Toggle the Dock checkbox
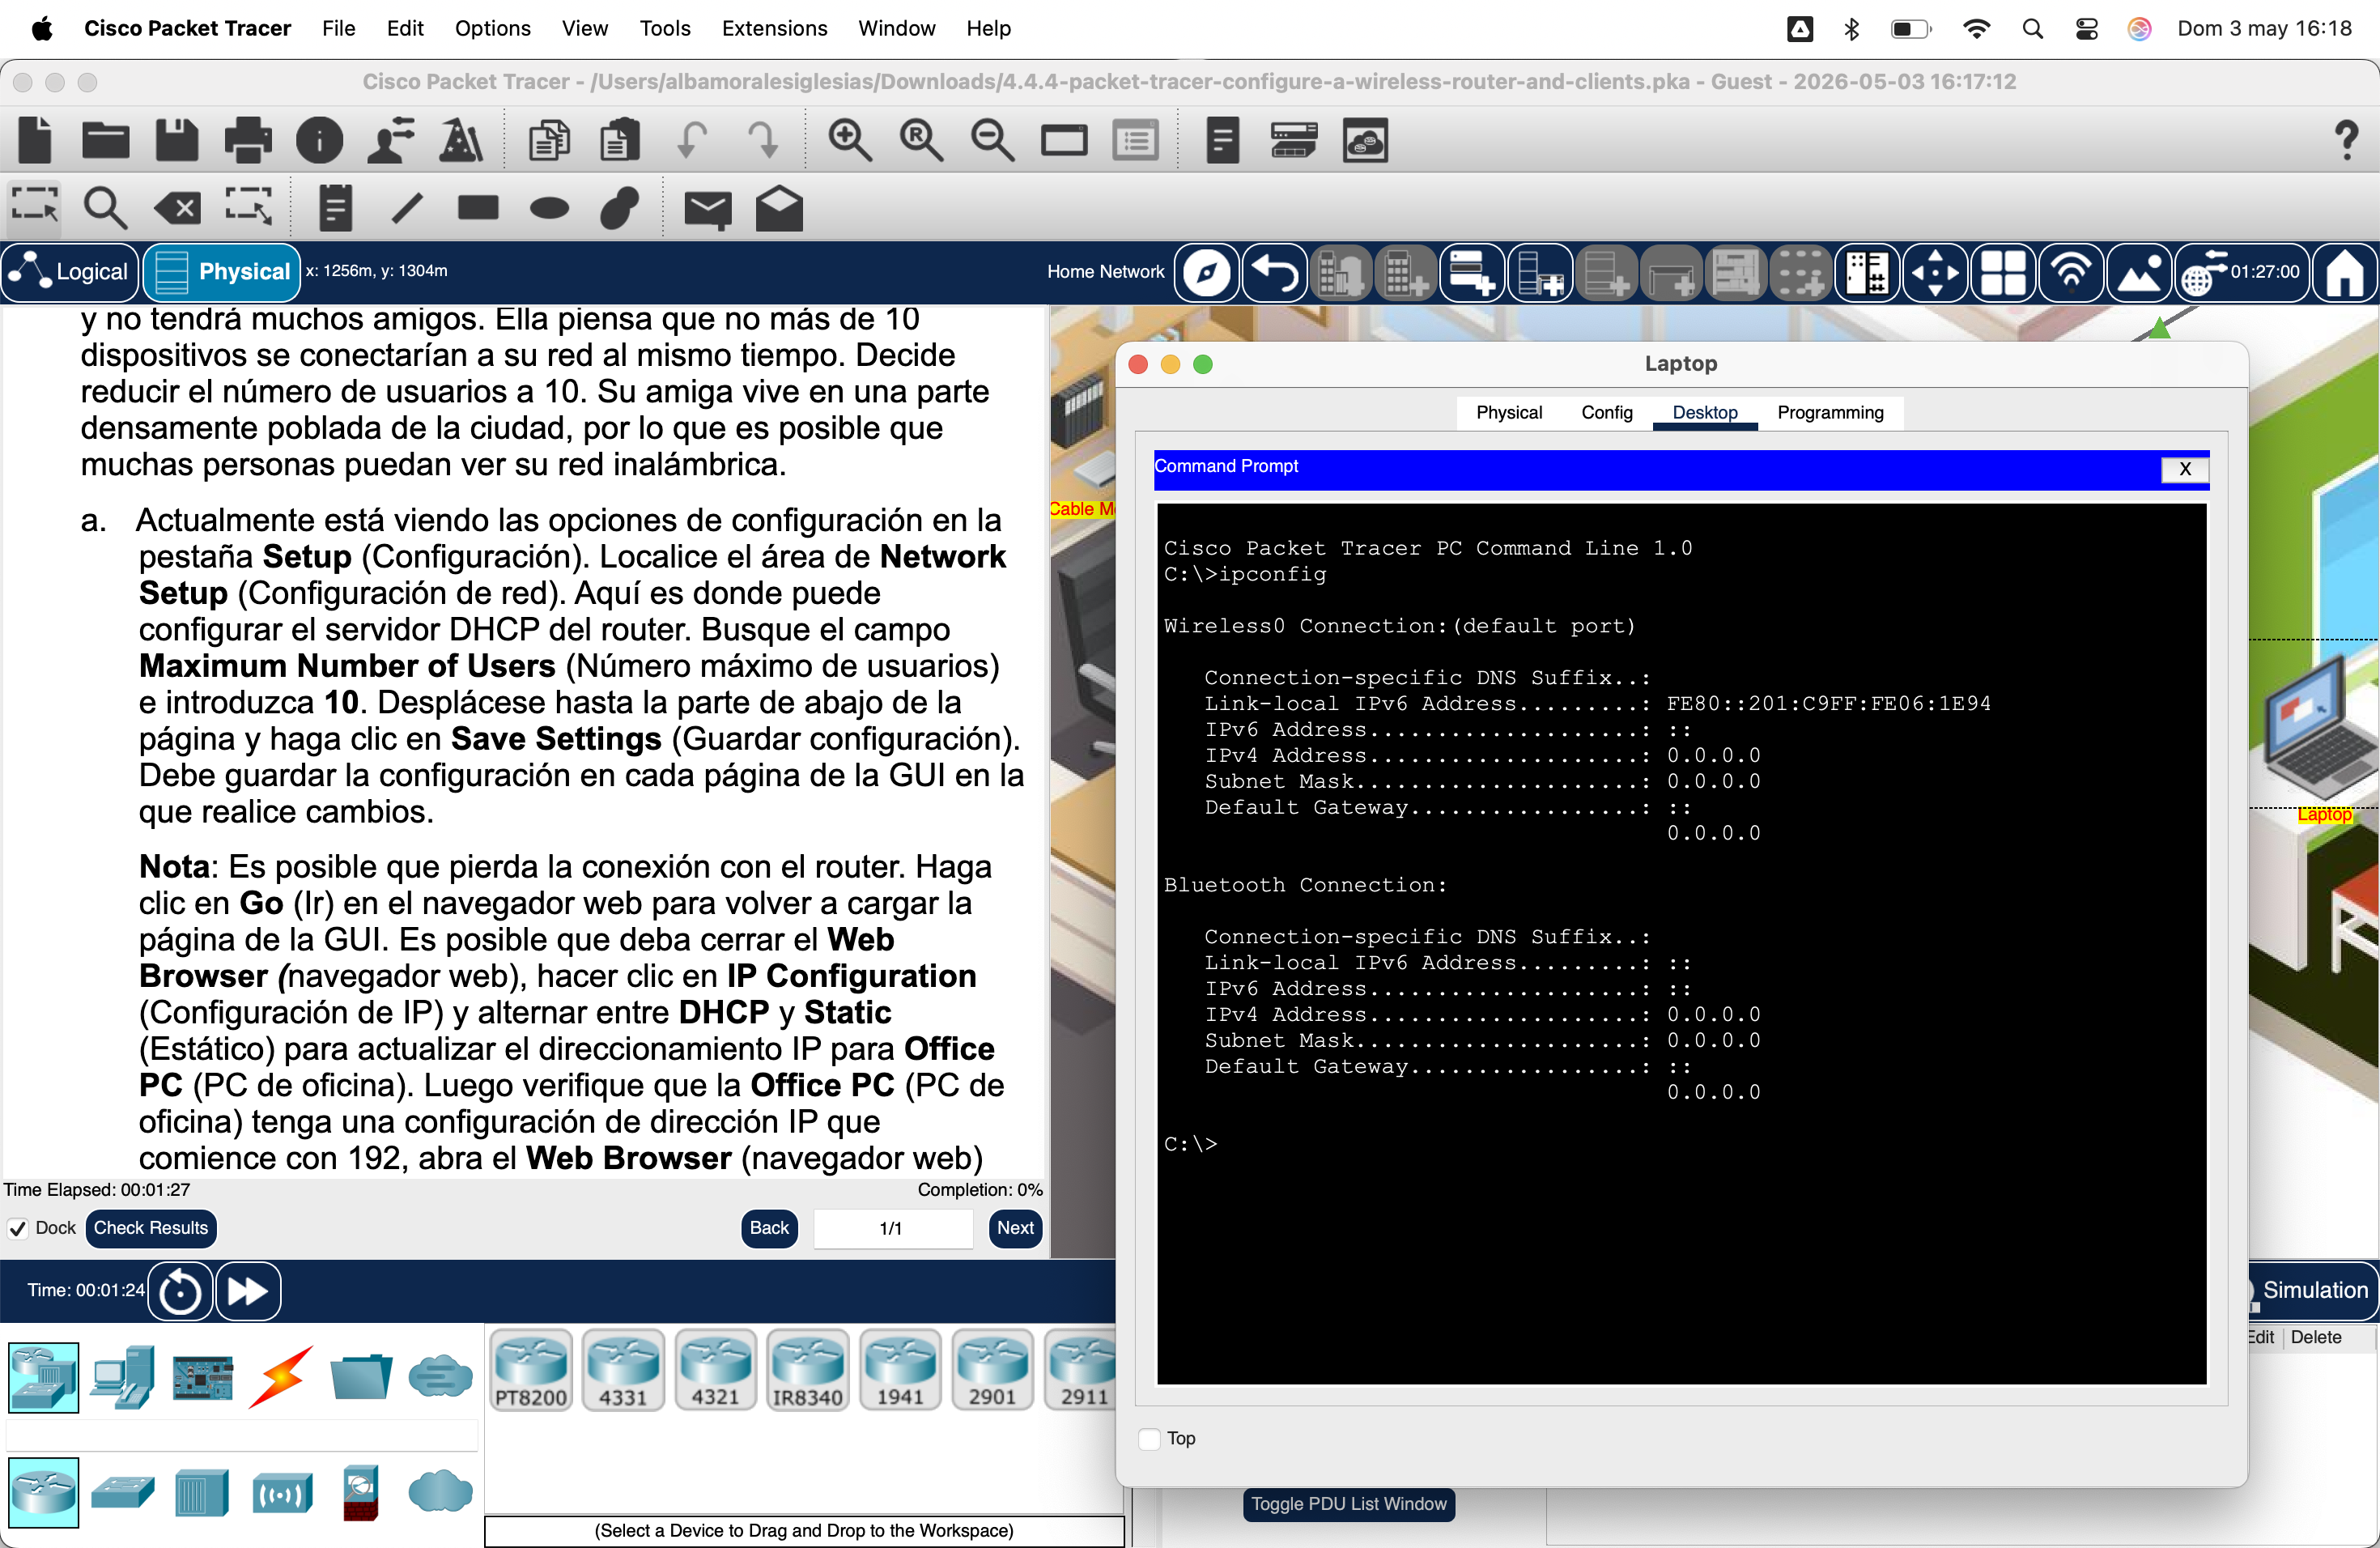 [17, 1228]
